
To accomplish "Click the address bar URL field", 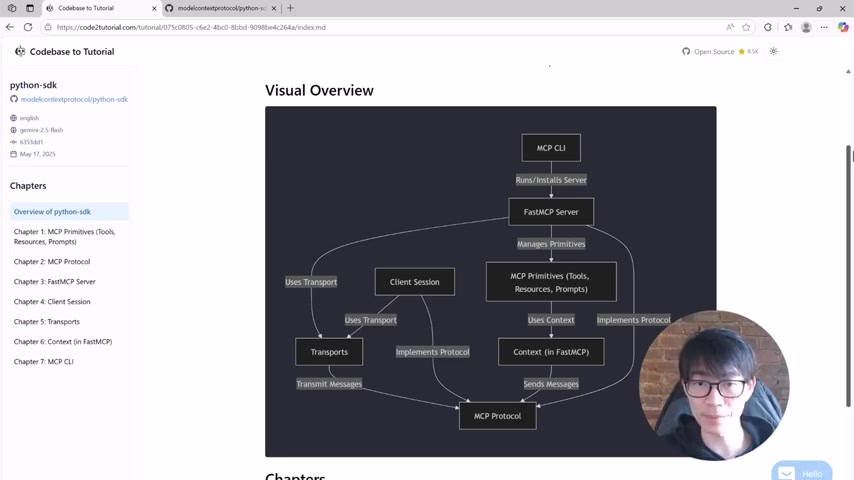I will [x=381, y=27].
